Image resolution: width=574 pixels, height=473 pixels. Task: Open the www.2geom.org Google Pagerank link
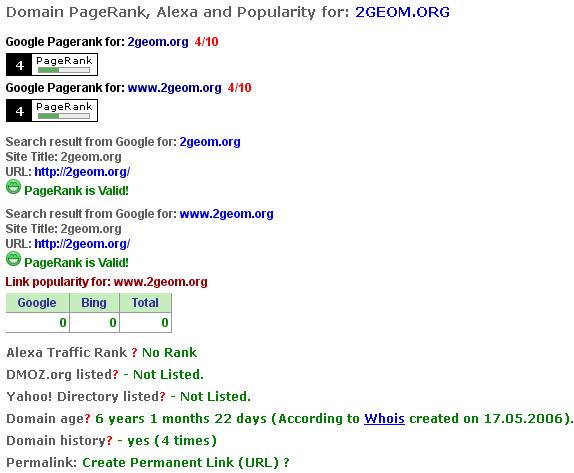pos(174,88)
